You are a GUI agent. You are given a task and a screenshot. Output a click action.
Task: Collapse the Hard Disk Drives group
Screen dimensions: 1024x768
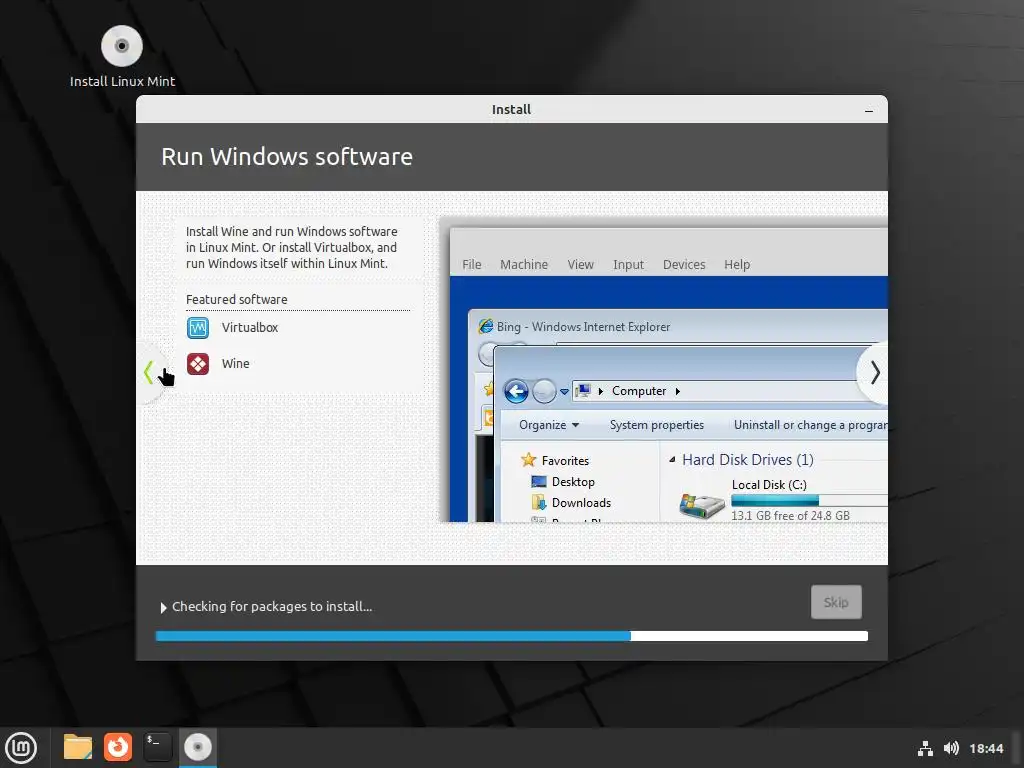coord(672,460)
